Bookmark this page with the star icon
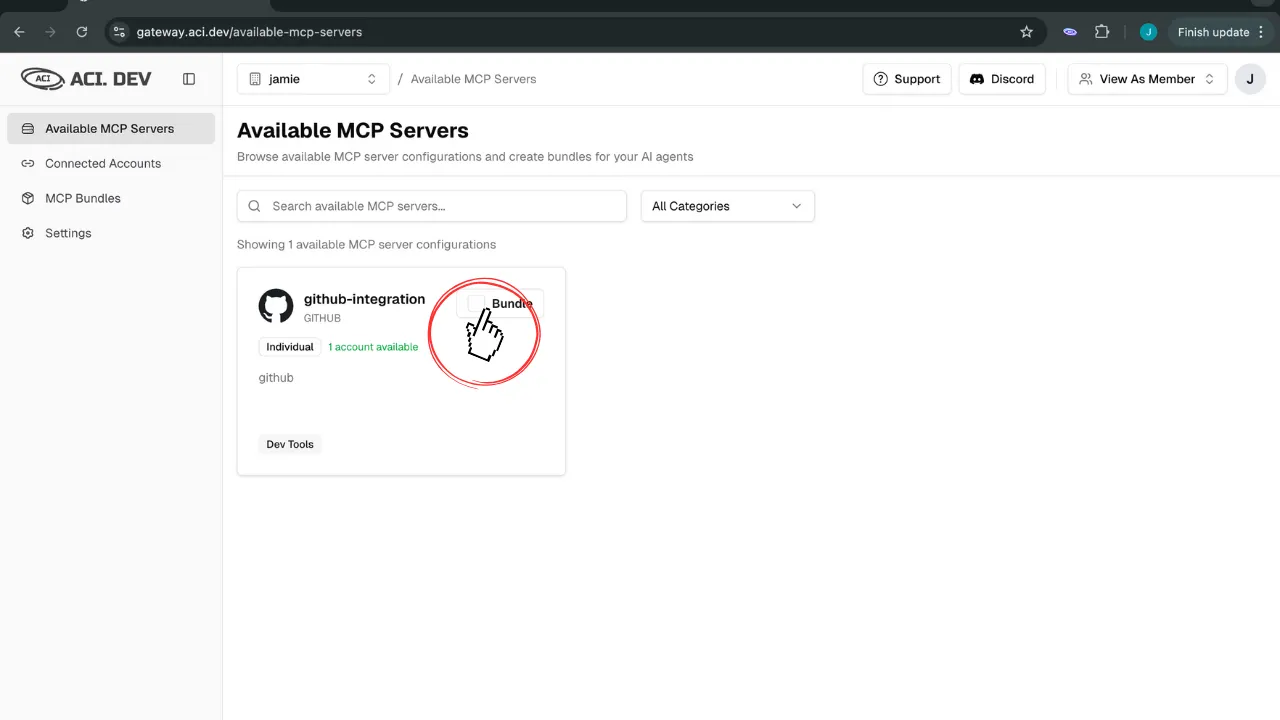 pyautogui.click(x=1026, y=32)
